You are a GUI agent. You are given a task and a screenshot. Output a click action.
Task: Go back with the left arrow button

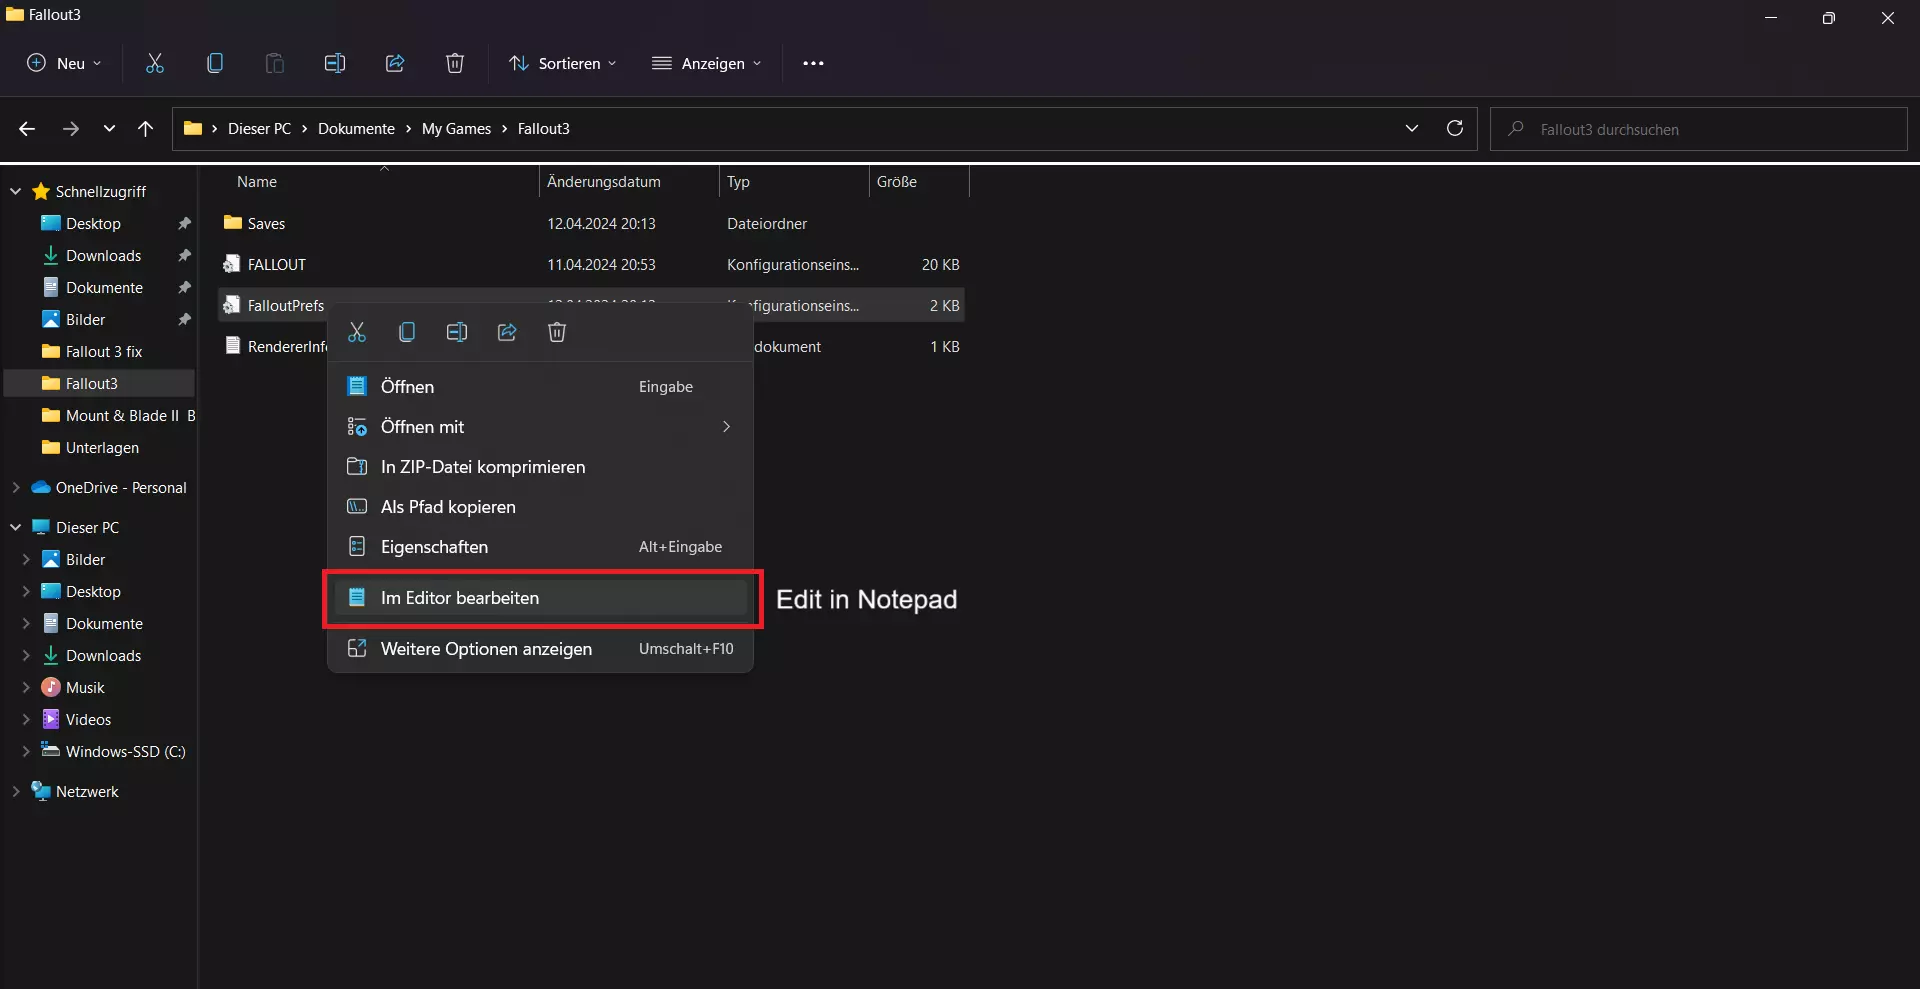27,129
